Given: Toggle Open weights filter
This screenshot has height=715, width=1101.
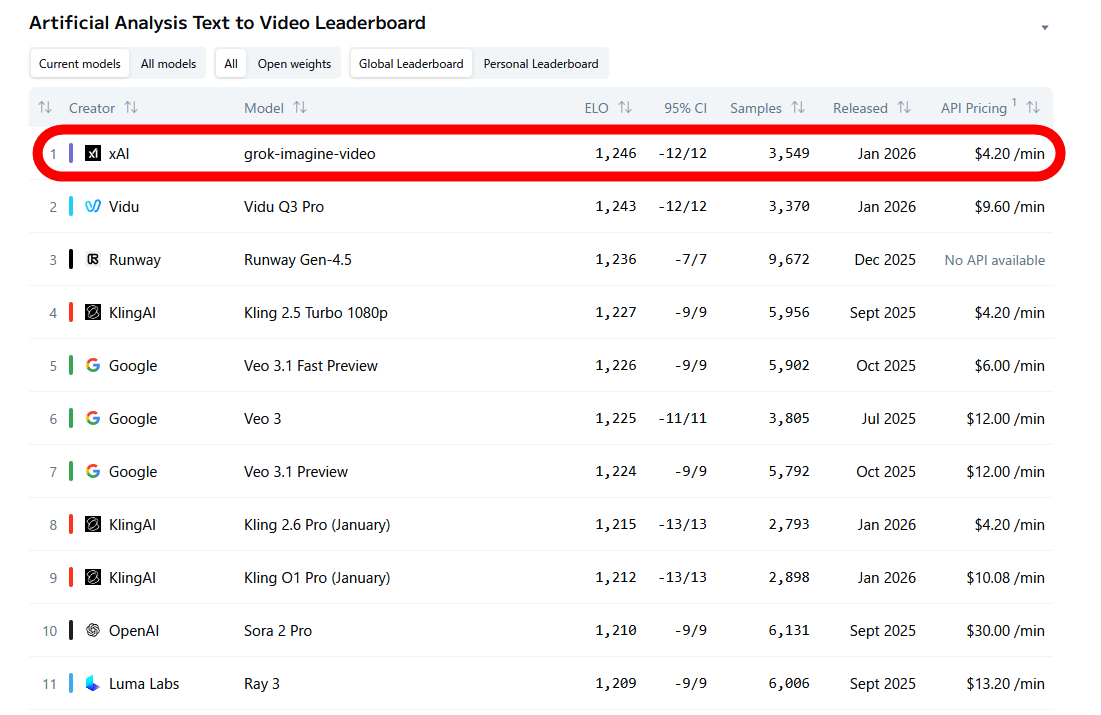Looking at the screenshot, I should tap(294, 64).
